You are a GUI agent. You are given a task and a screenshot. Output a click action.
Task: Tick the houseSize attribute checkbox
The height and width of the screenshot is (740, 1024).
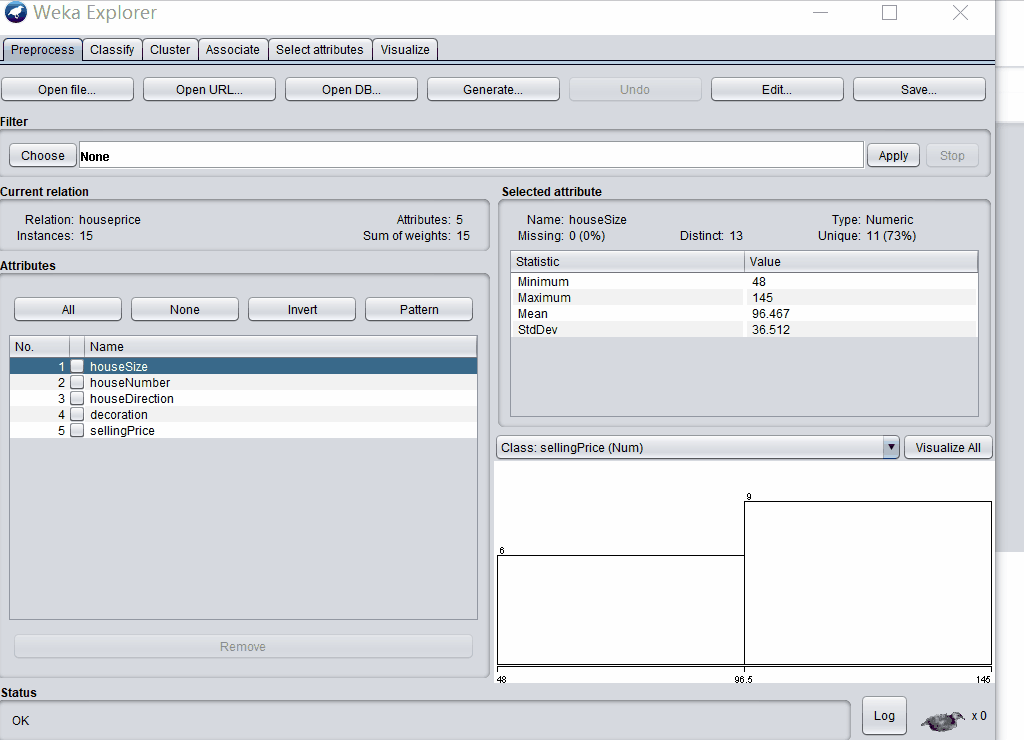(77, 366)
